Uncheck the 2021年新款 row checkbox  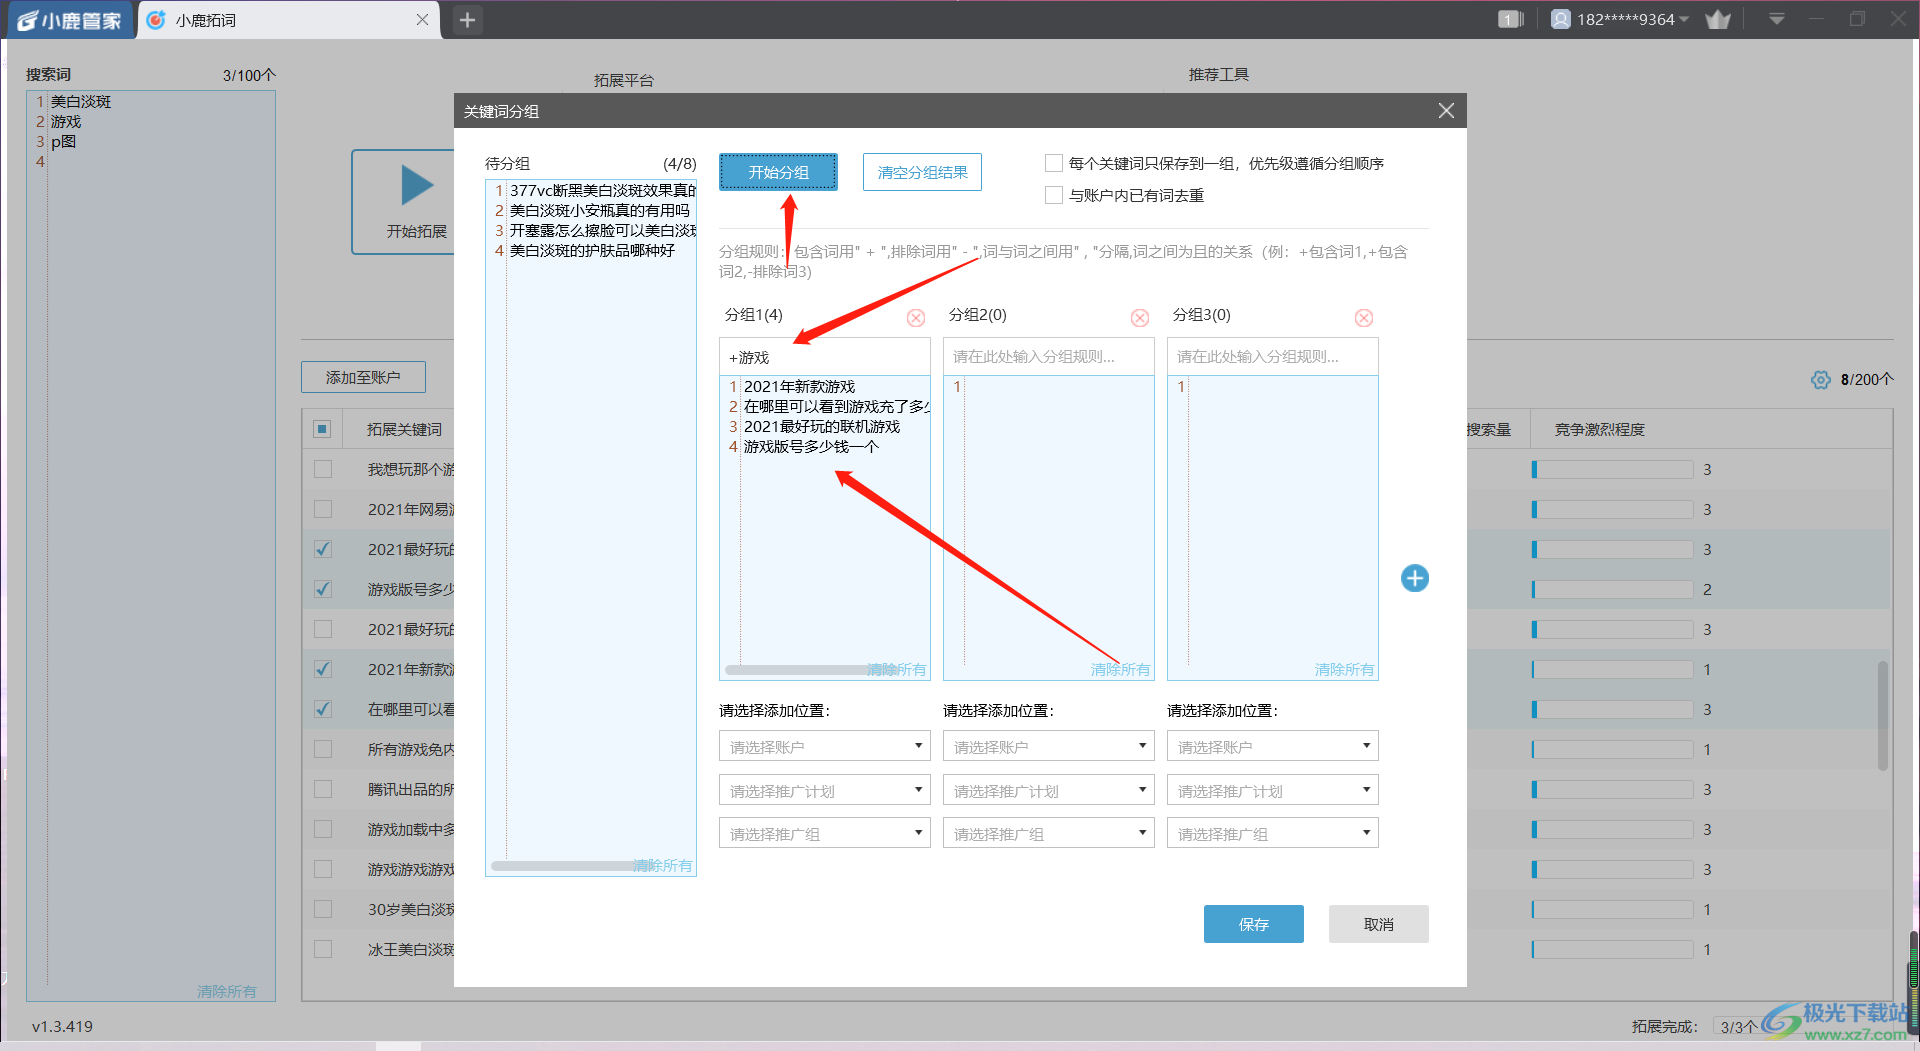[323, 669]
